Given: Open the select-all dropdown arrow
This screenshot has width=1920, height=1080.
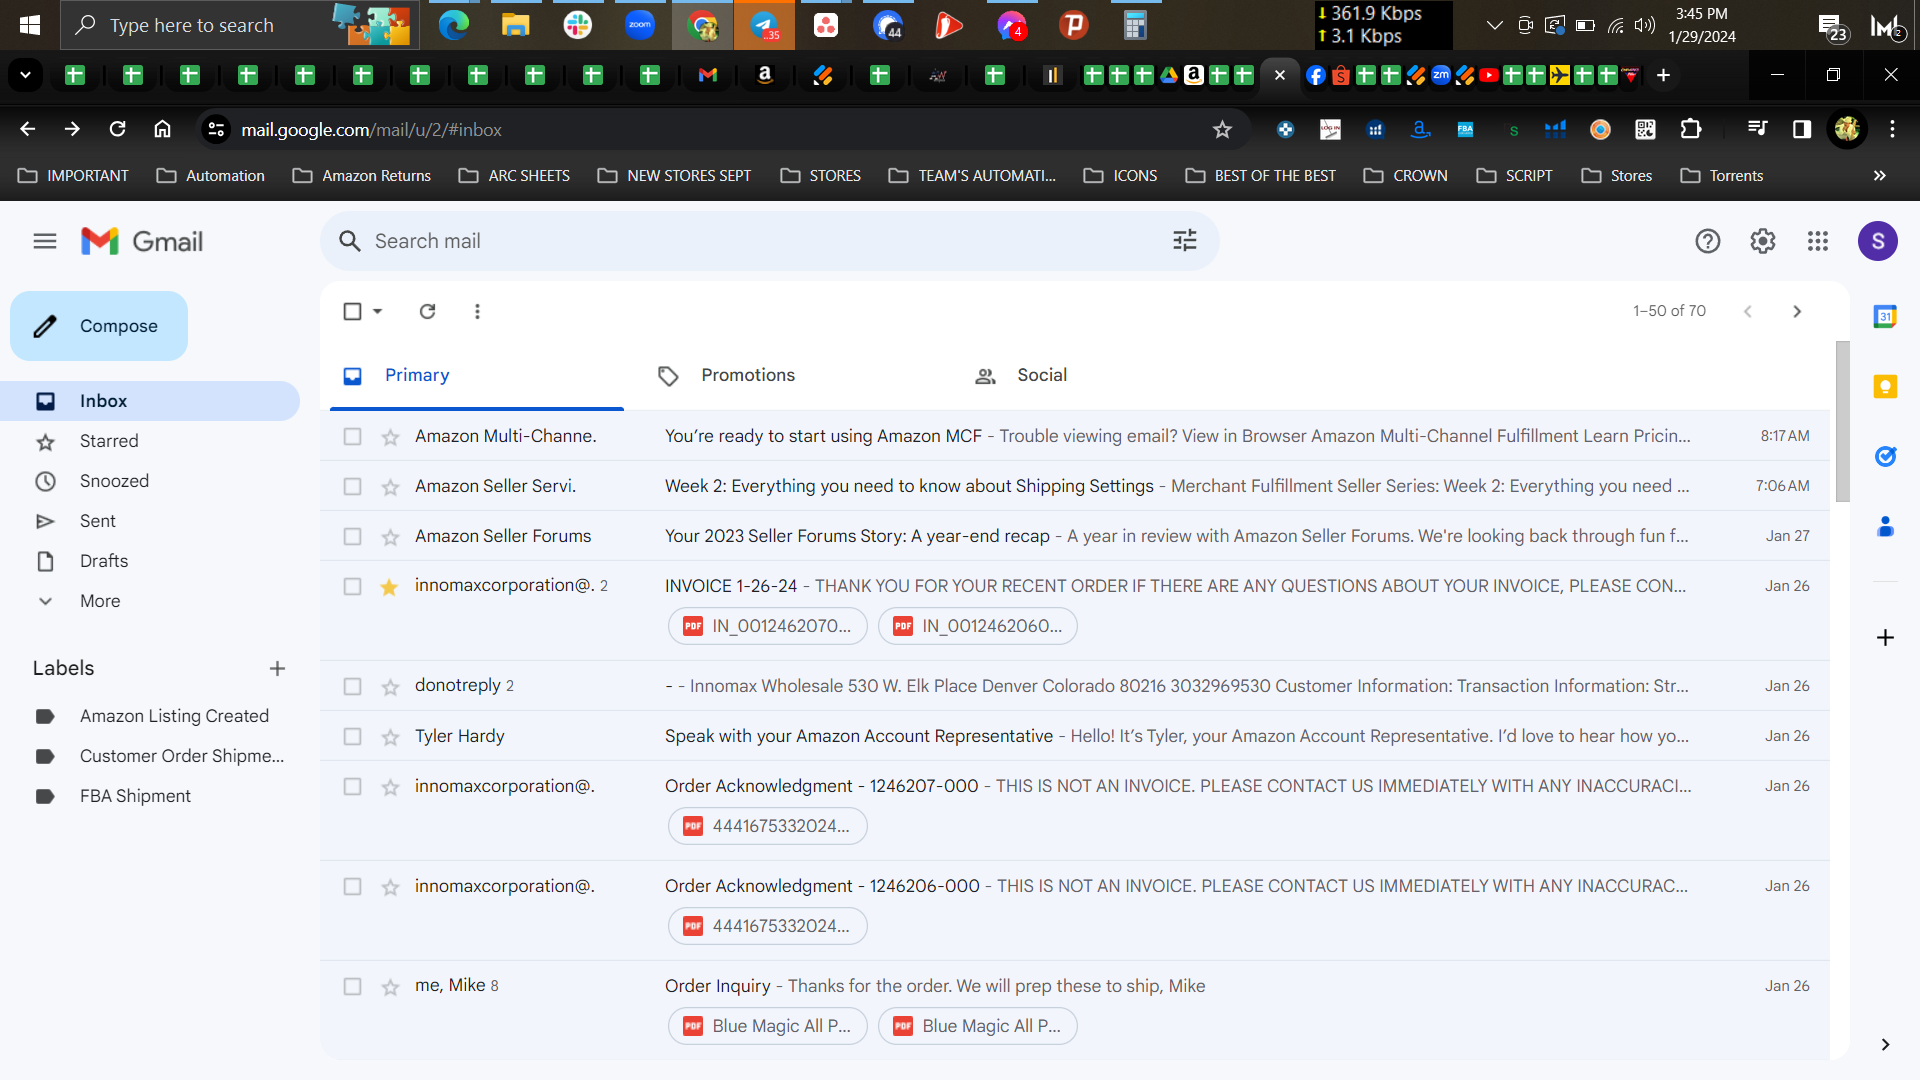Looking at the screenshot, I should 377,311.
